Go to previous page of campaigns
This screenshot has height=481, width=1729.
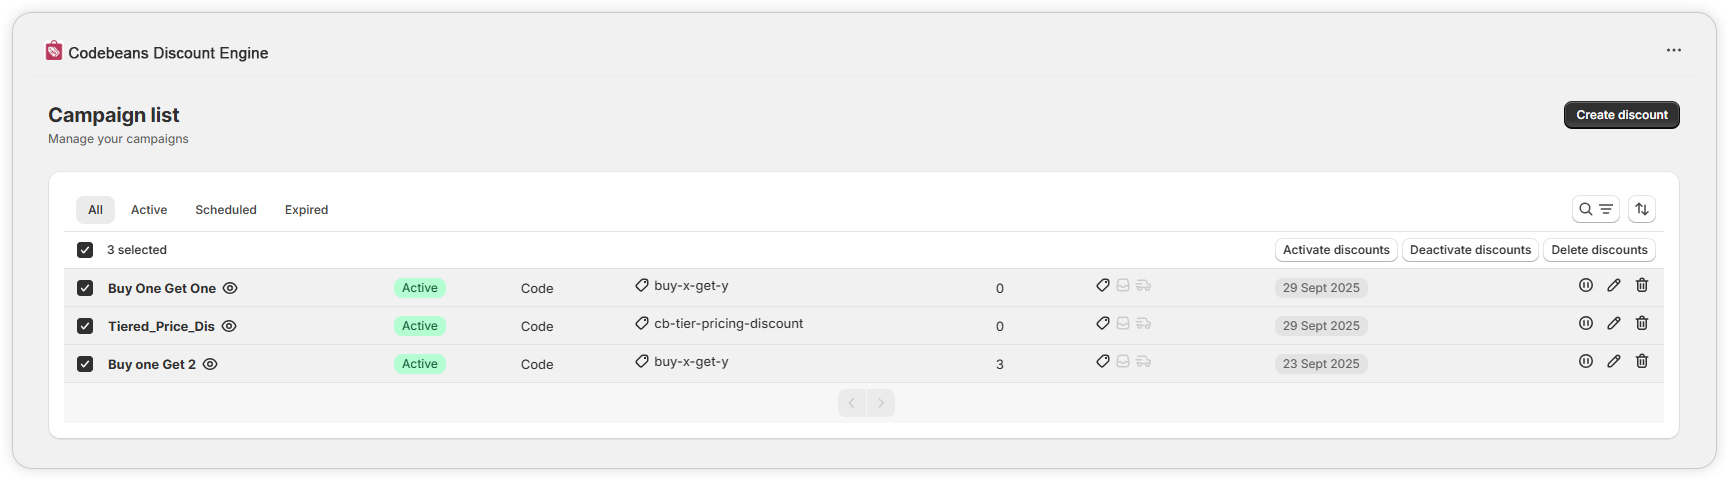pyautogui.click(x=852, y=403)
